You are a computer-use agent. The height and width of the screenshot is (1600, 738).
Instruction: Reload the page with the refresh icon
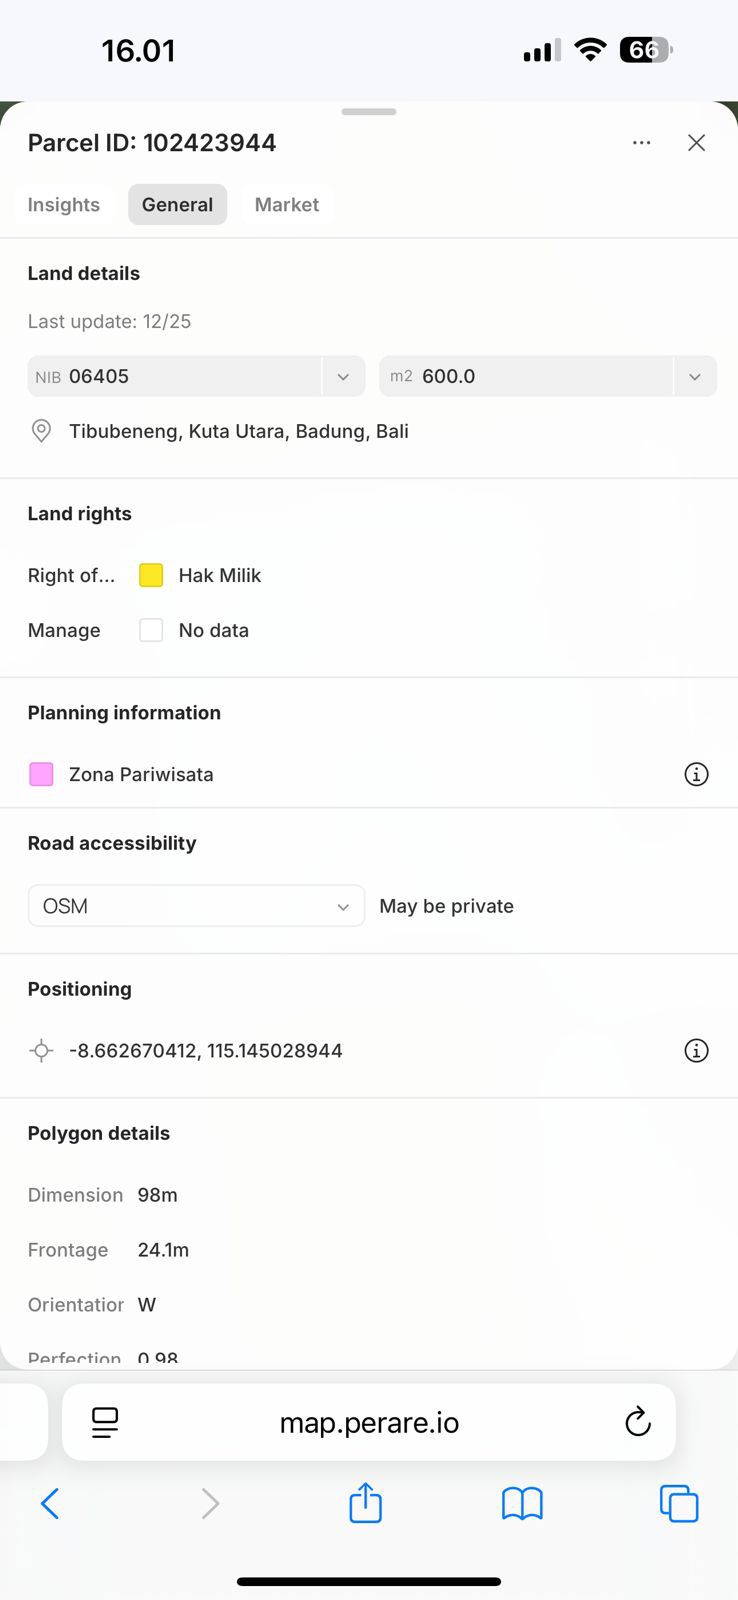coord(637,1422)
